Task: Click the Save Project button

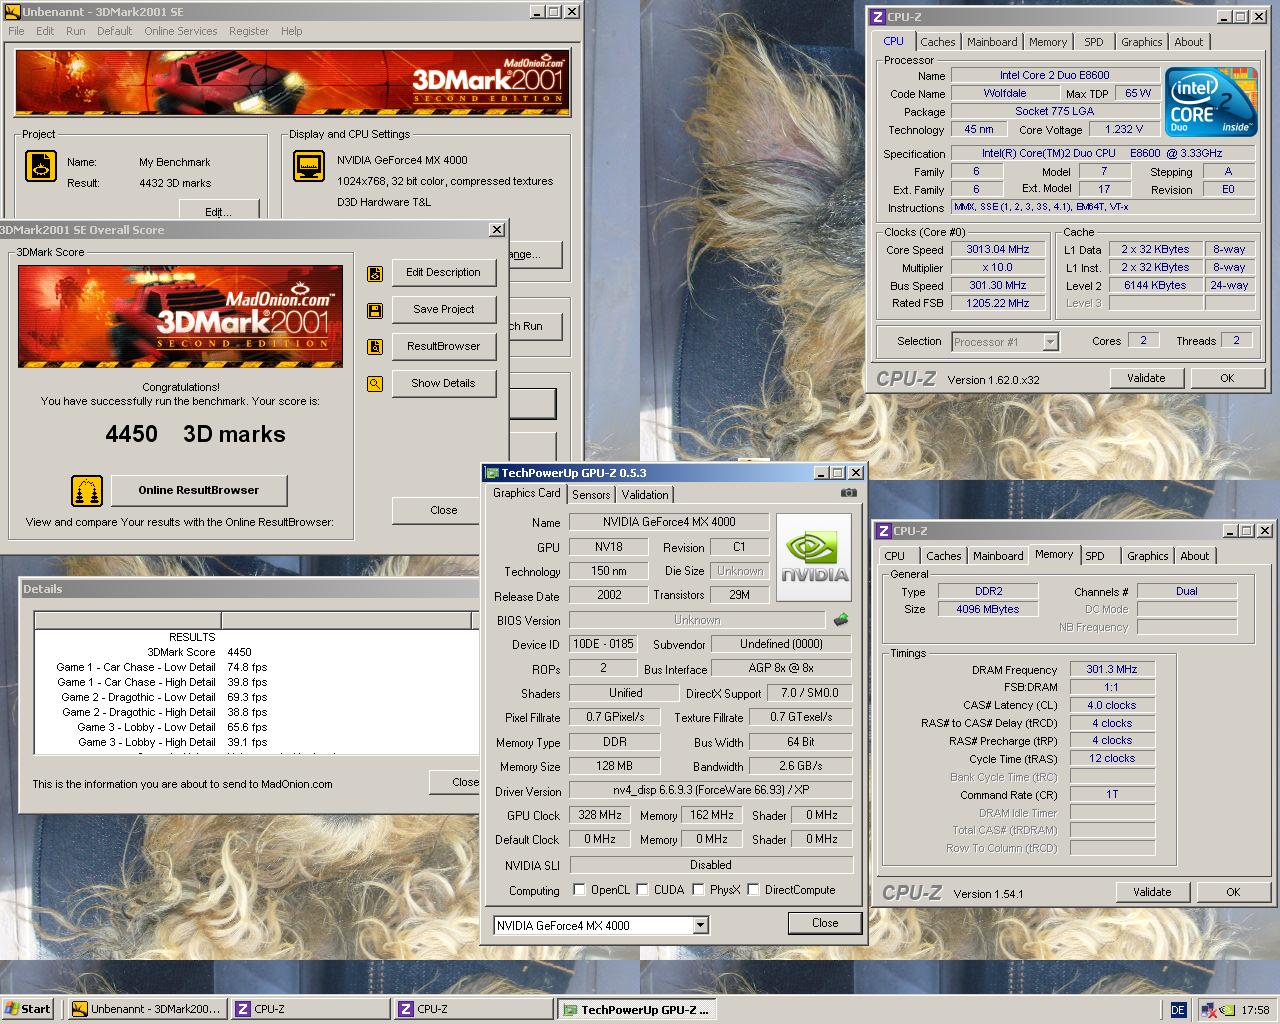Action: pos(443,310)
